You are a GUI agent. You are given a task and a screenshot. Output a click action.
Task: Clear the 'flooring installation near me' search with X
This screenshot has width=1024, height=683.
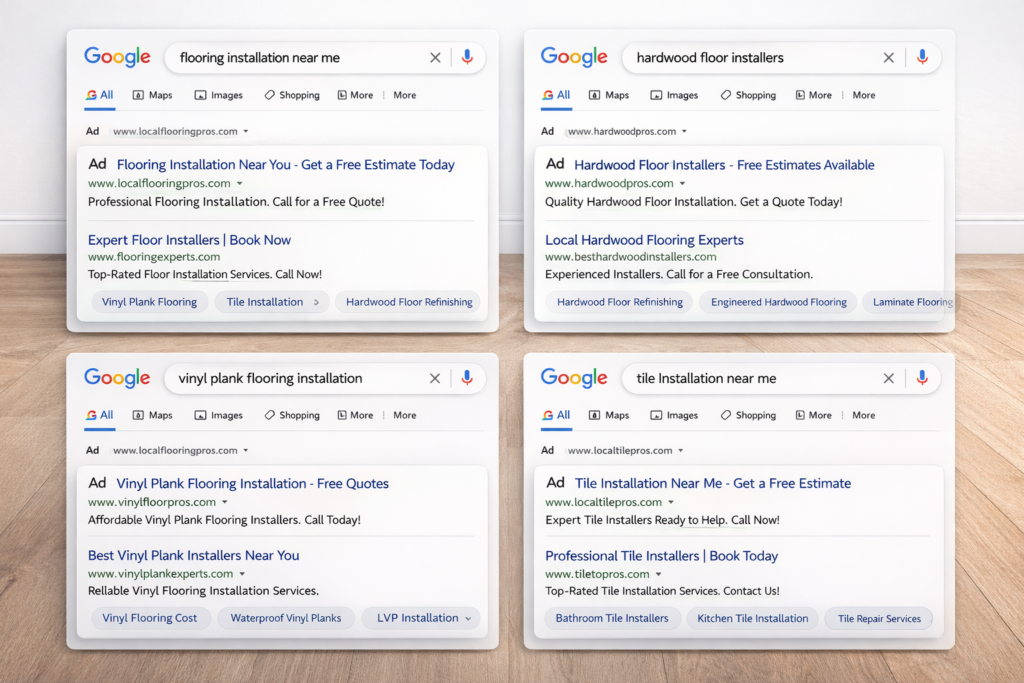pos(435,57)
